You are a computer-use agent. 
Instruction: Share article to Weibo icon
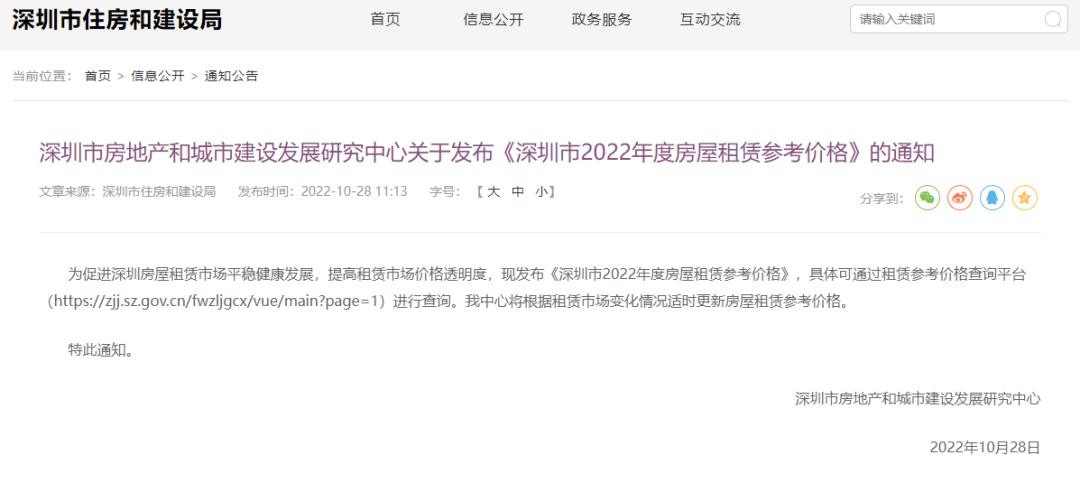tap(959, 198)
